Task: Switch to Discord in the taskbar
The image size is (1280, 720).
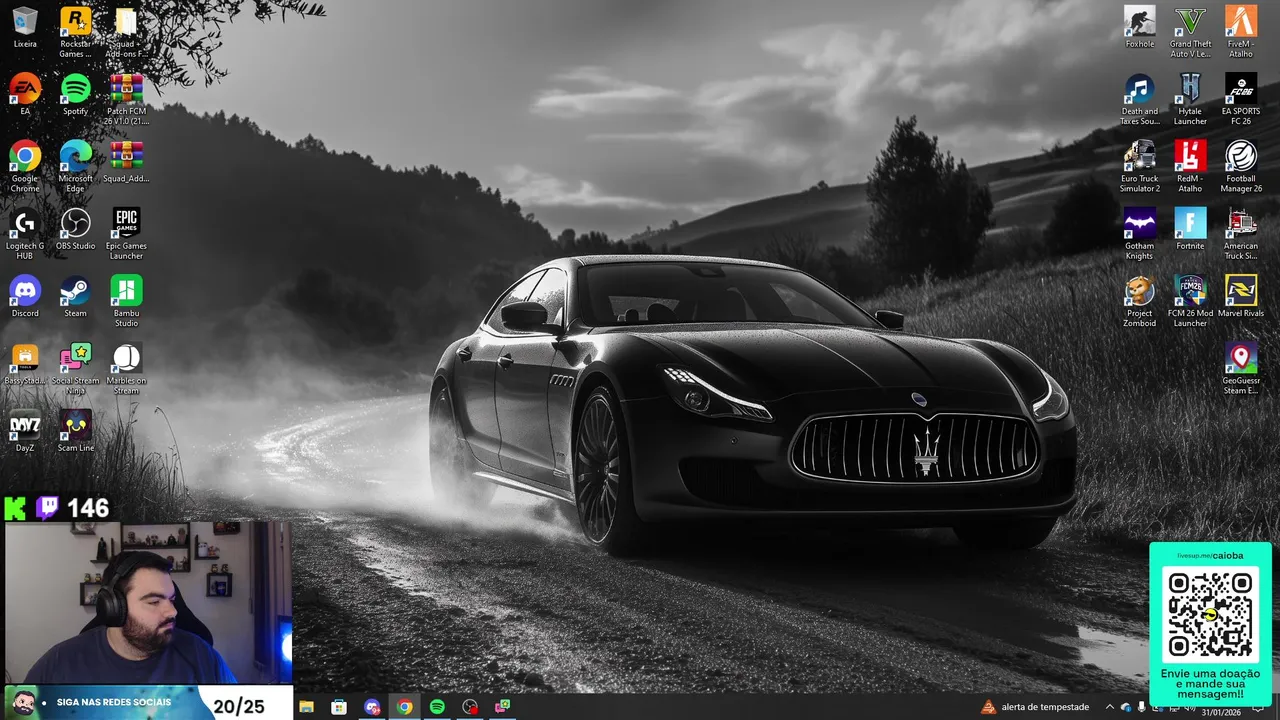Action: click(x=372, y=707)
